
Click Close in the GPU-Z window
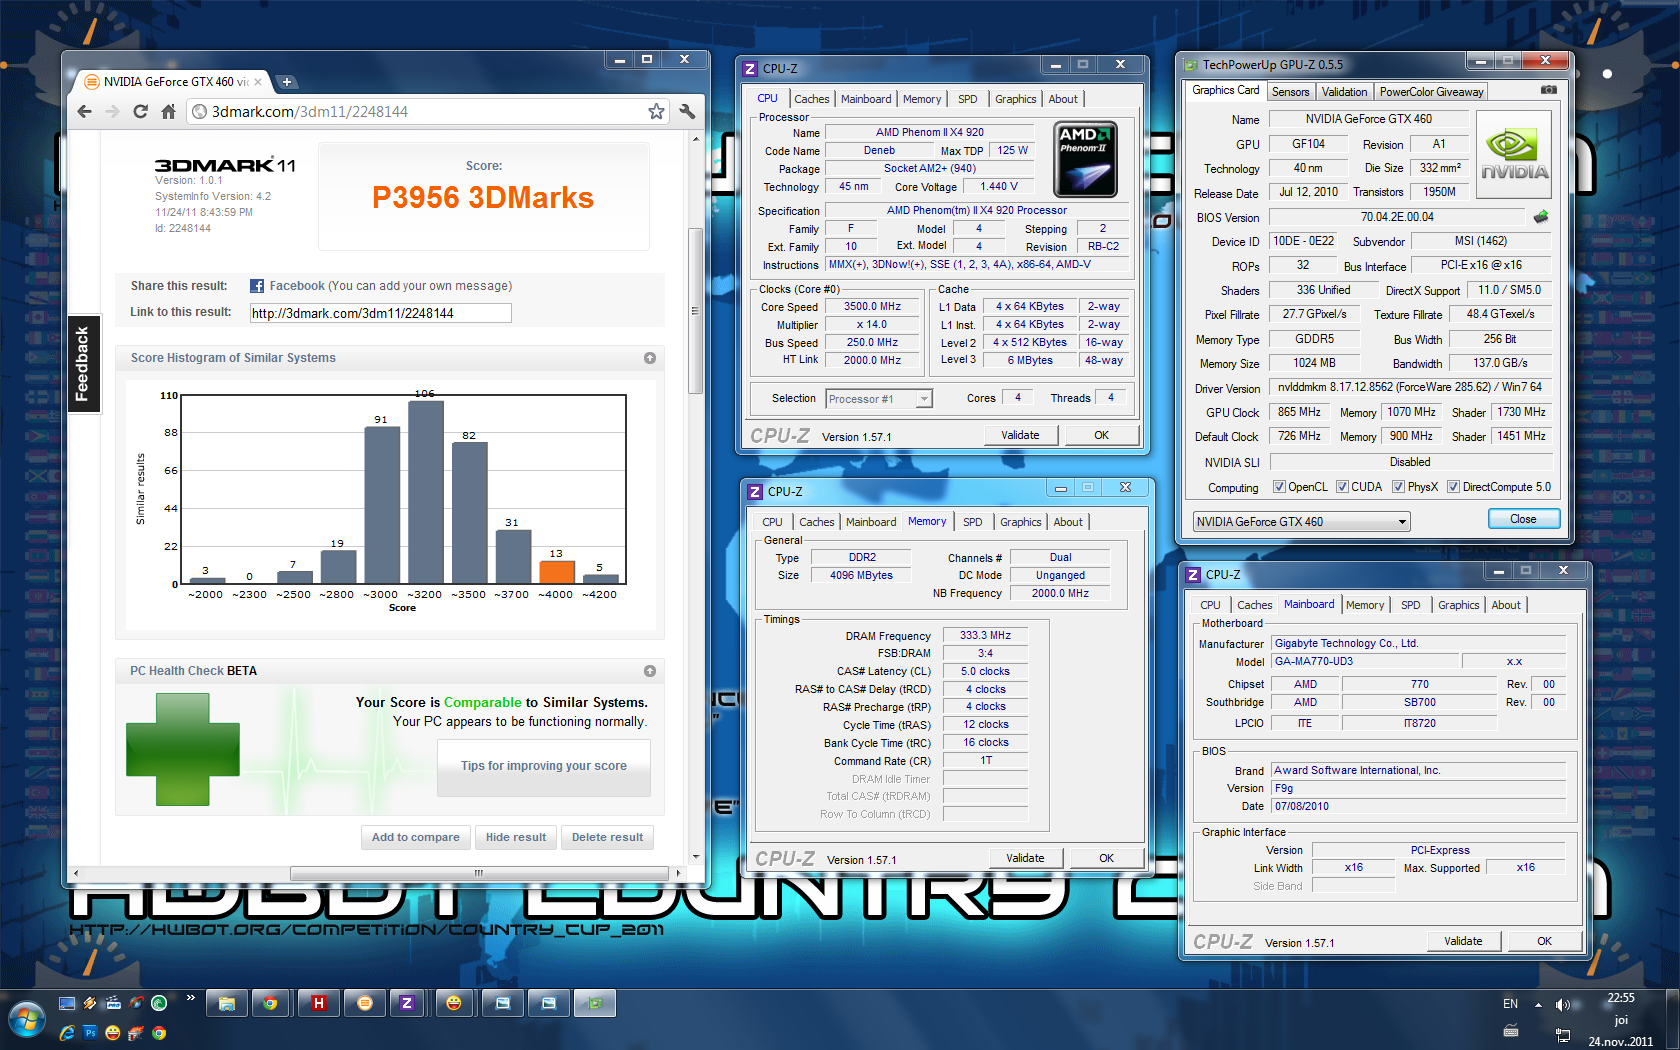(x=1523, y=519)
